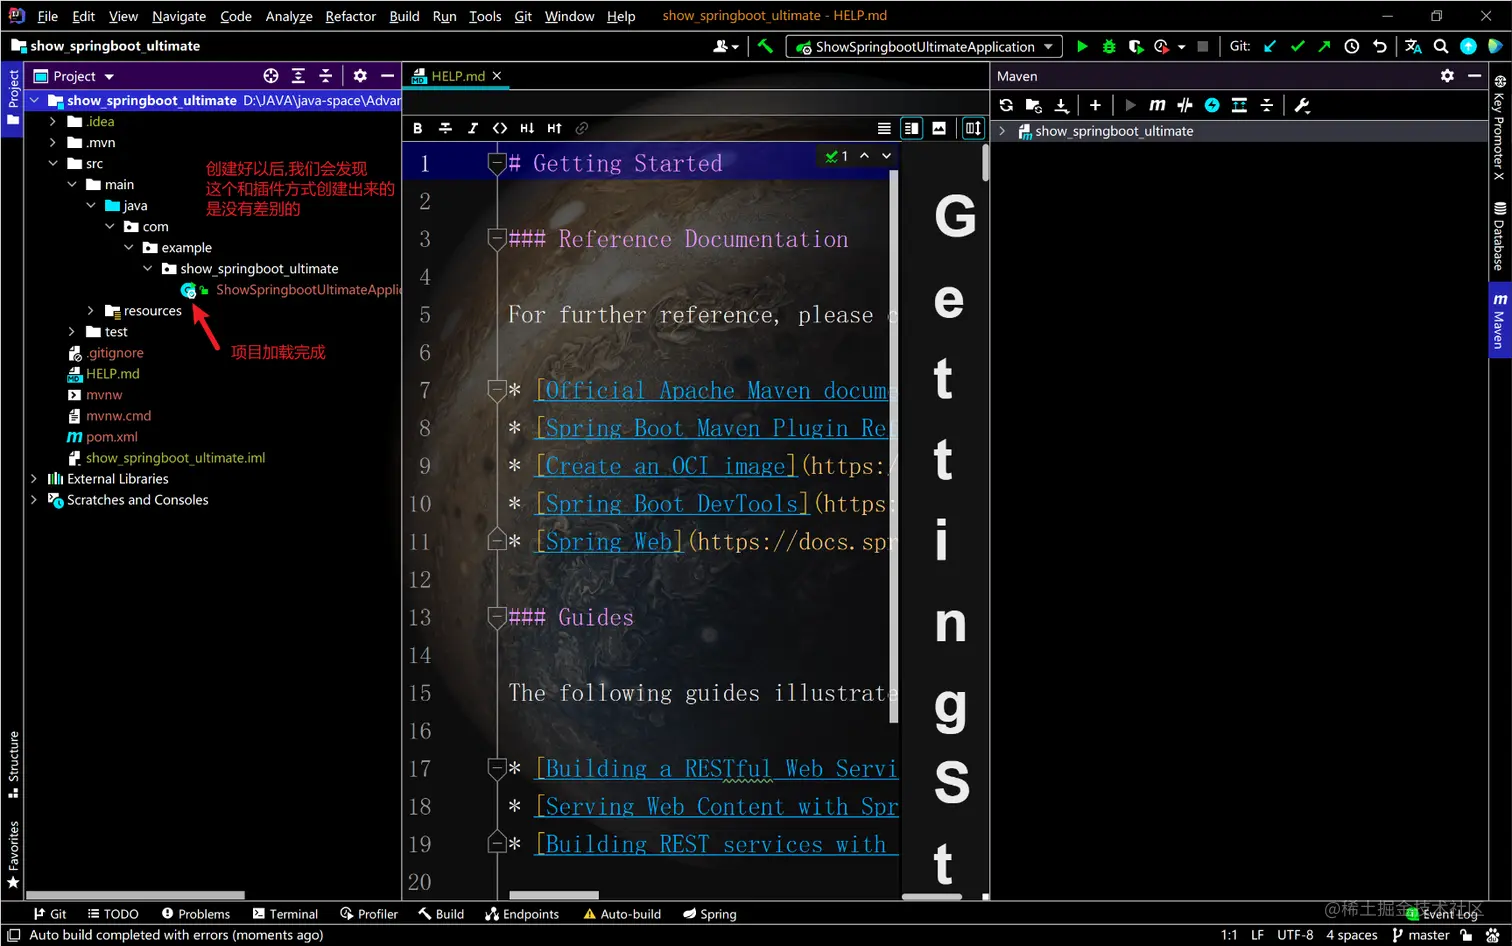Image resolution: width=1512 pixels, height=946 pixels.
Task: Open the Maven panel gear options
Action: click(1447, 76)
